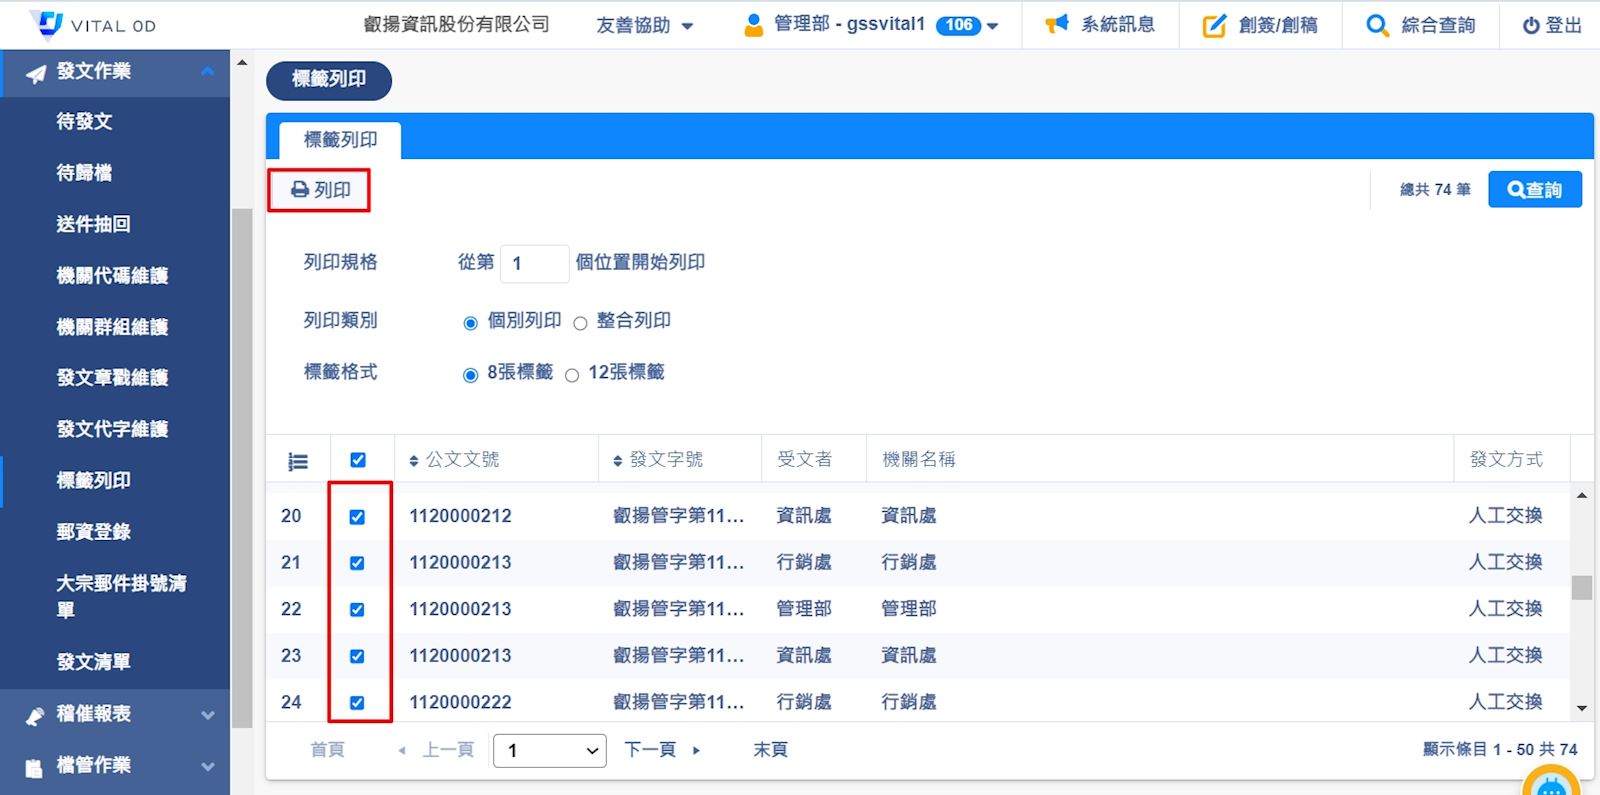Image resolution: width=1600 pixels, height=795 pixels.
Task: Uncheck the select-all header checkbox
Action: click(x=358, y=460)
